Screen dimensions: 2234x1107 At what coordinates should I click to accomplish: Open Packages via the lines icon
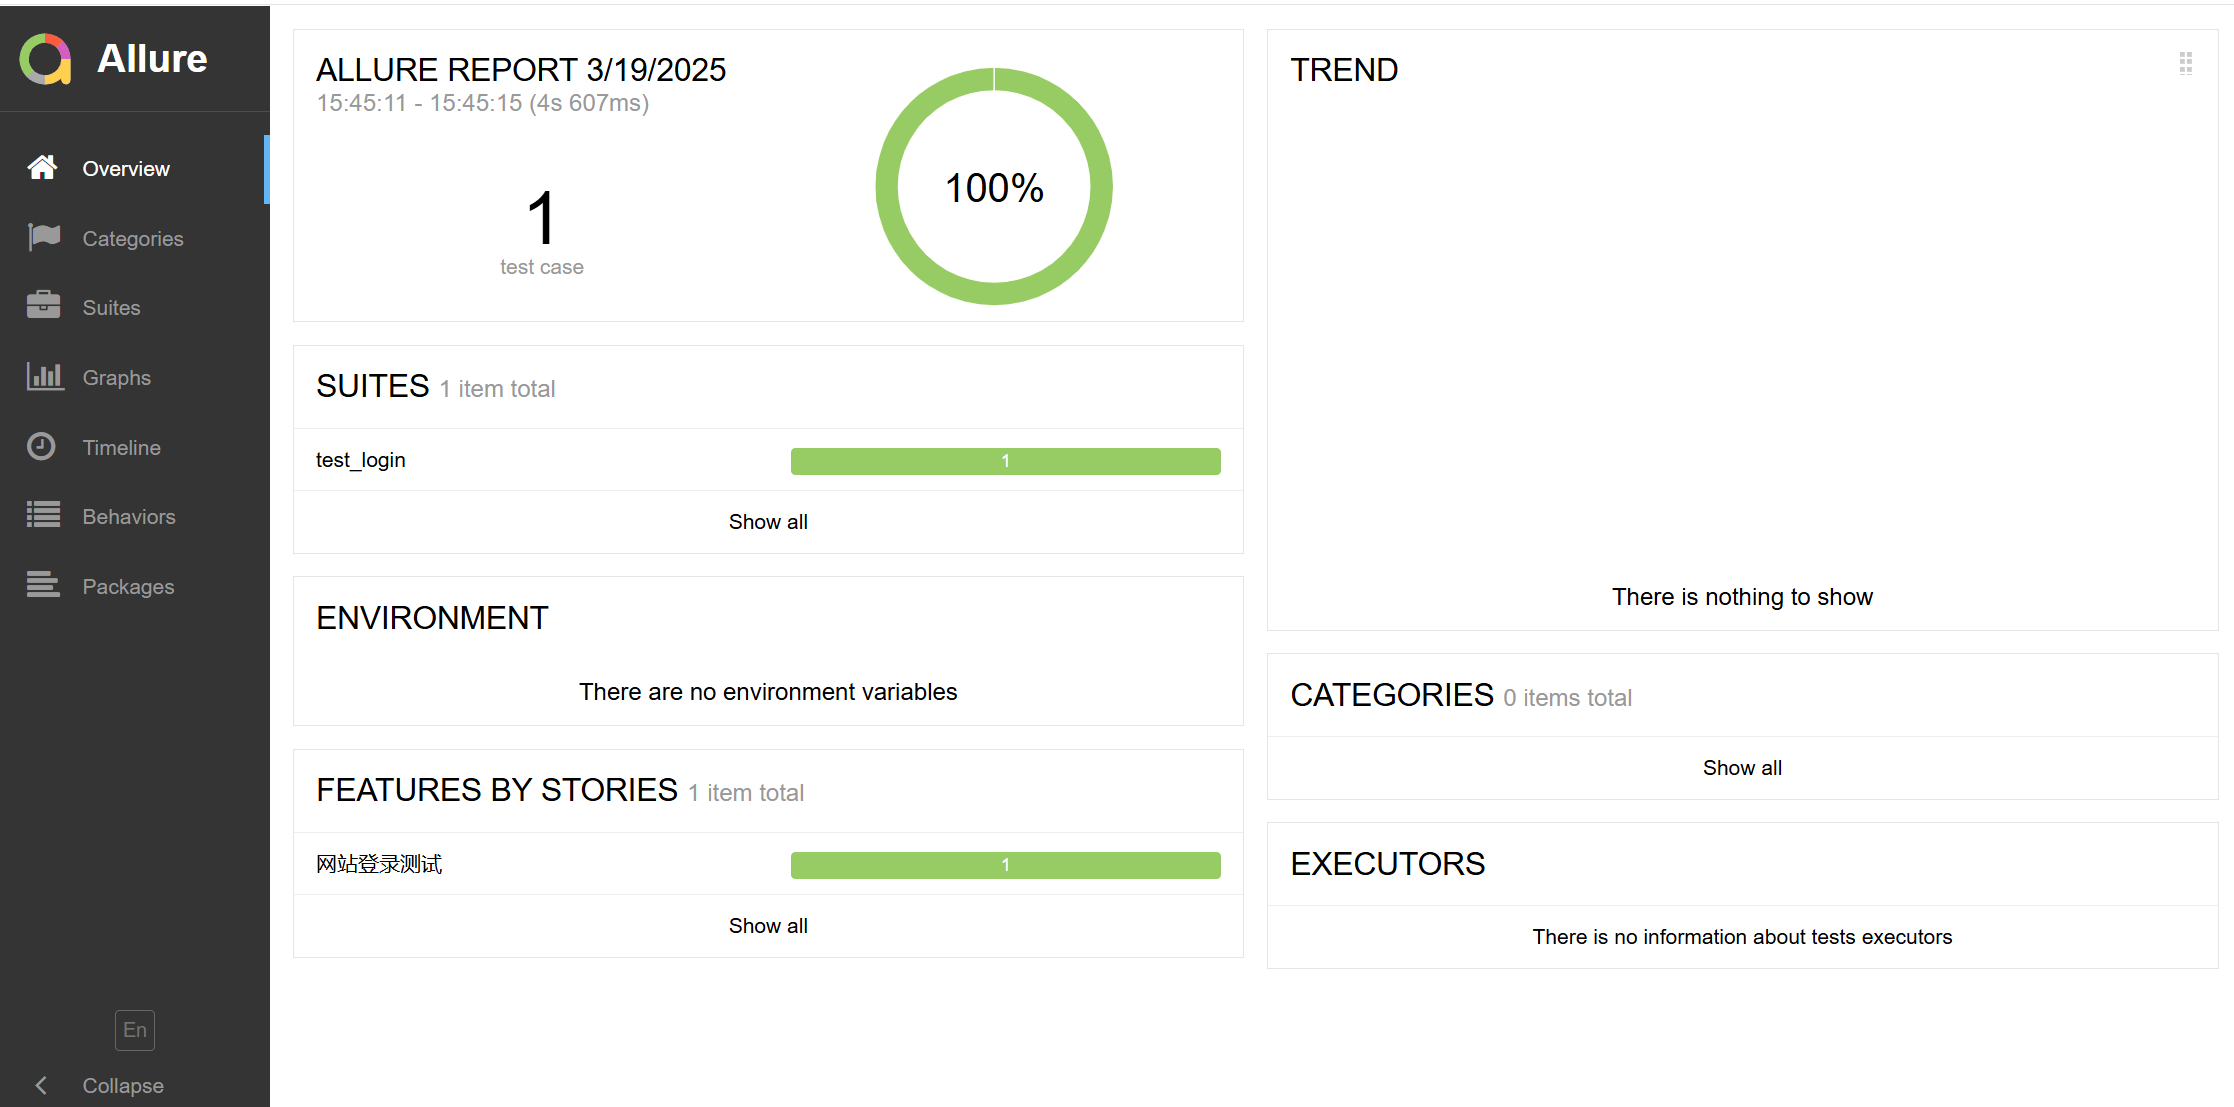point(43,585)
